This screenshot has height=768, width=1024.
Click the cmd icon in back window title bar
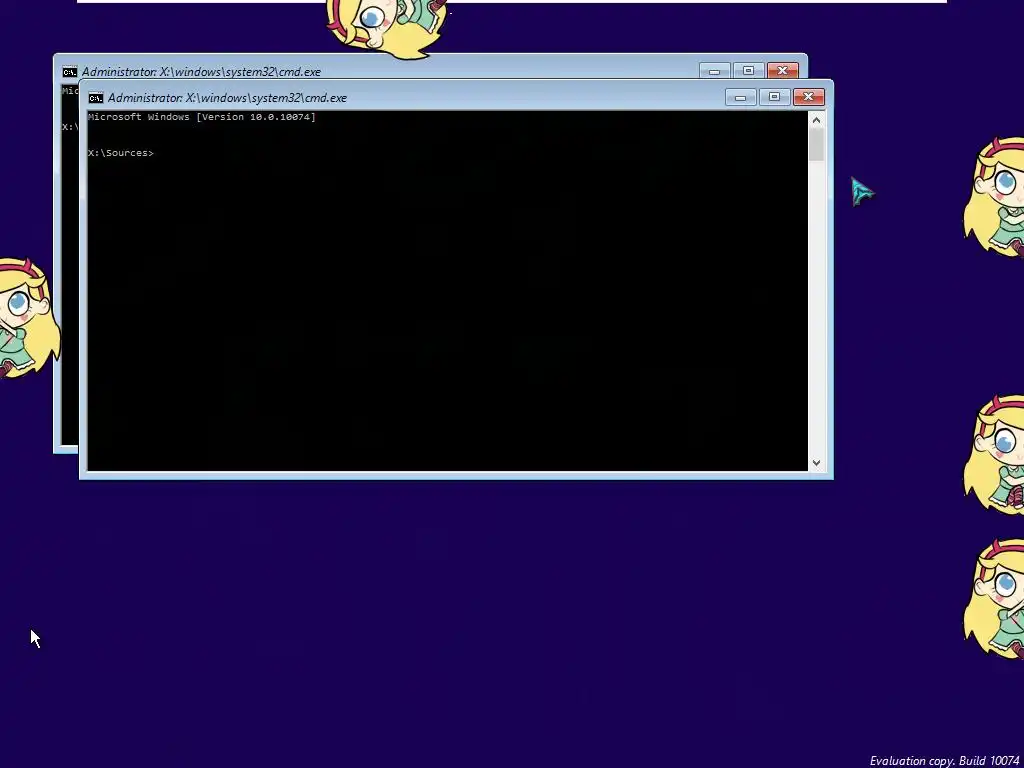tap(69, 72)
